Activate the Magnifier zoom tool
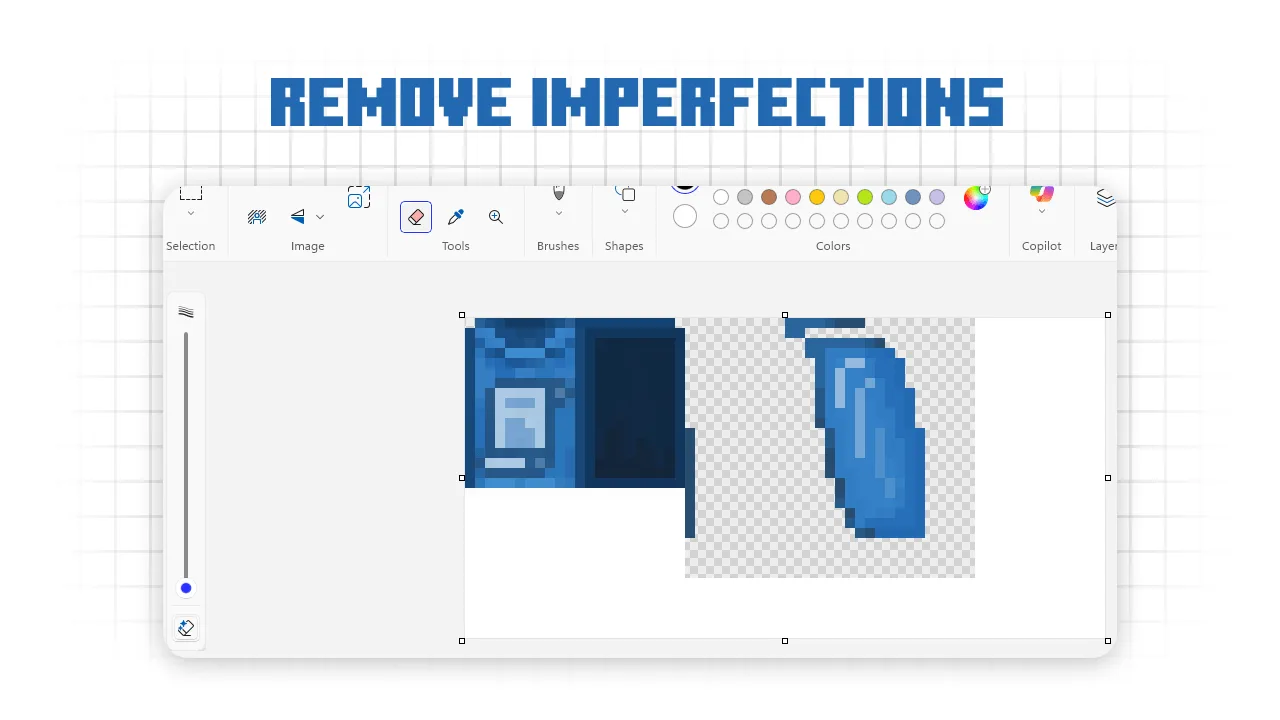Viewport: 1280px width, 720px height. click(496, 217)
